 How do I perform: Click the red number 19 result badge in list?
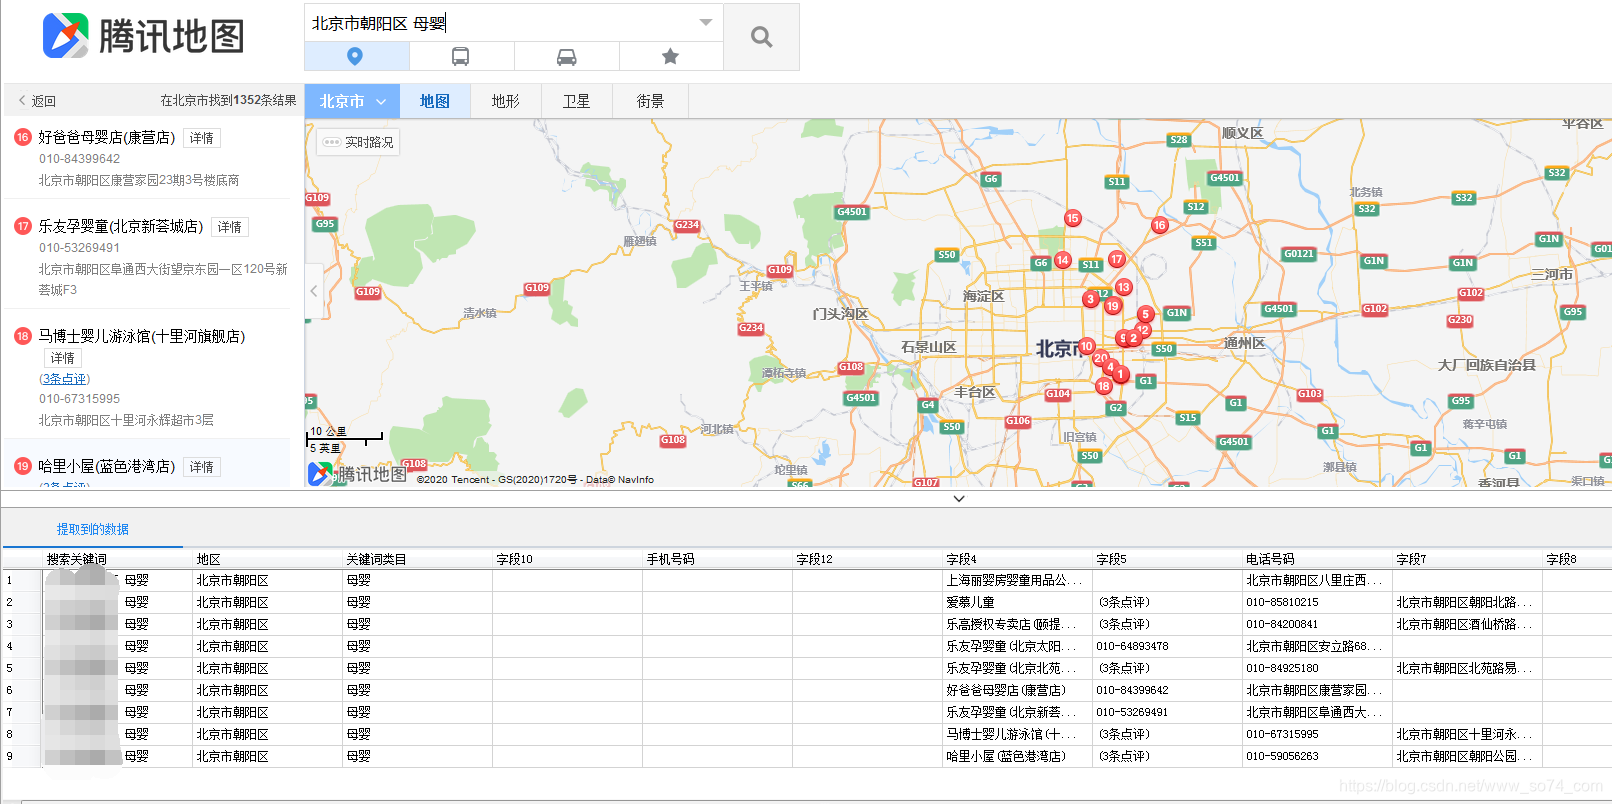point(23,466)
